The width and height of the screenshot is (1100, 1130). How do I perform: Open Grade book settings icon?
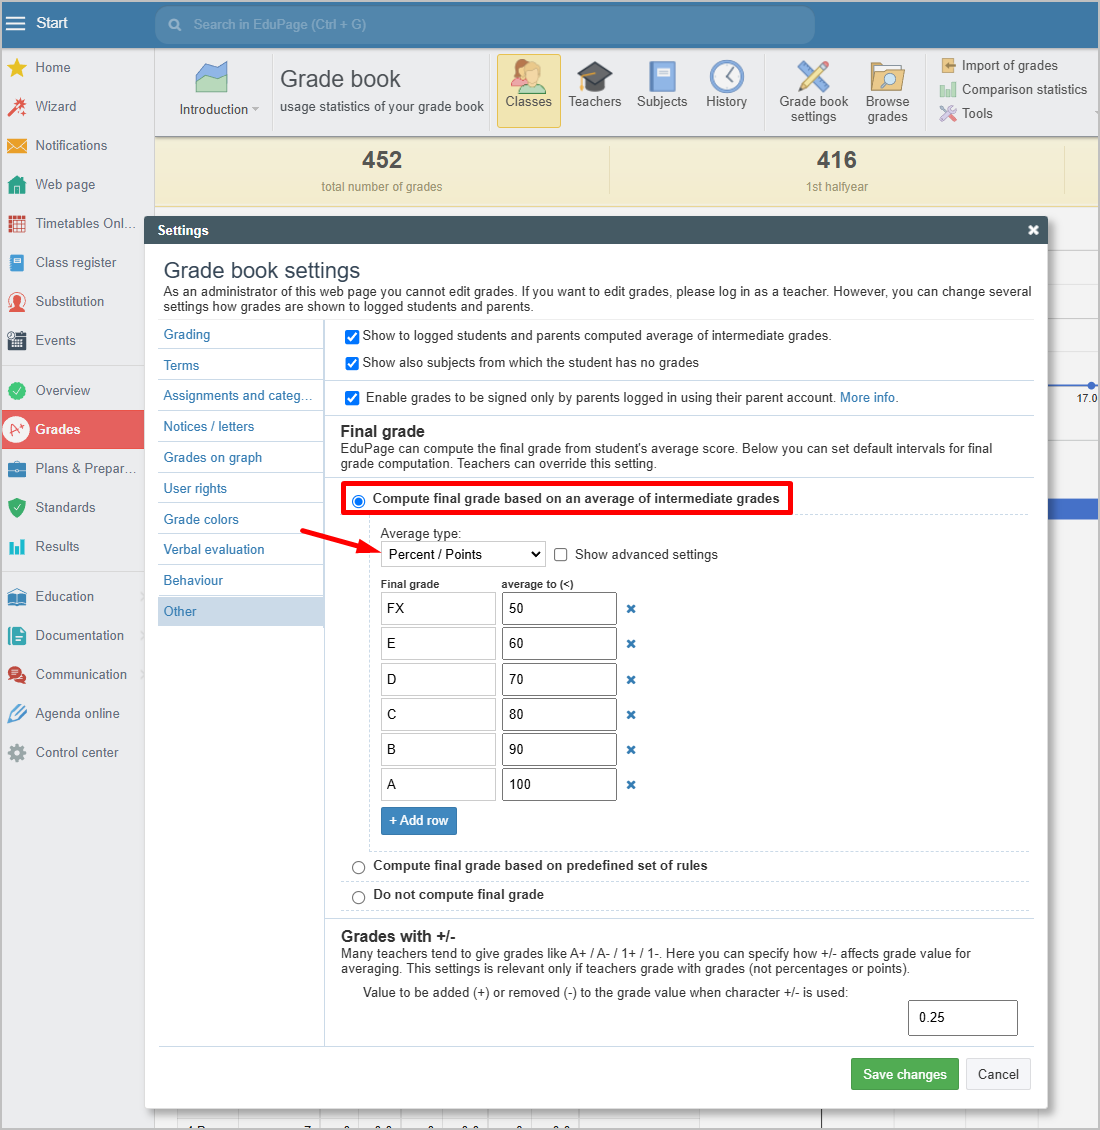(x=813, y=78)
